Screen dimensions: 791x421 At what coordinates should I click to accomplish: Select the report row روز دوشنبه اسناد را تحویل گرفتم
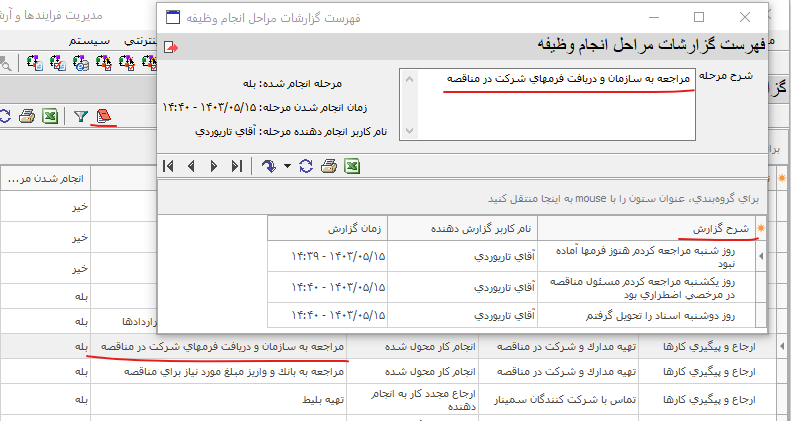pyautogui.click(x=652, y=316)
